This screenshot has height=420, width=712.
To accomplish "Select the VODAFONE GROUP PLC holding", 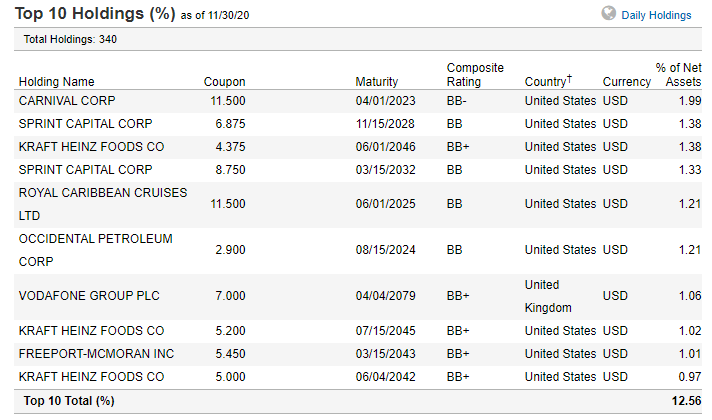I will (358, 296).
